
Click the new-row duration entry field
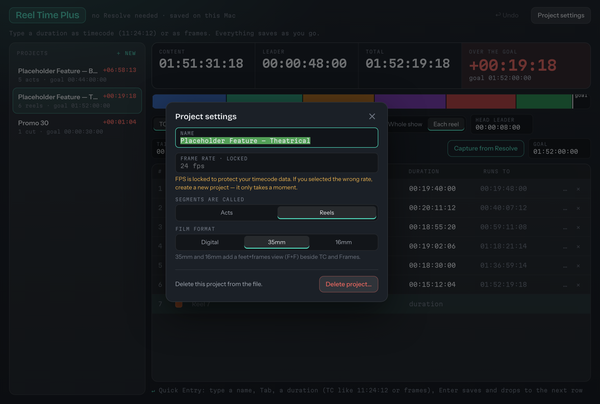tap(426, 304)
